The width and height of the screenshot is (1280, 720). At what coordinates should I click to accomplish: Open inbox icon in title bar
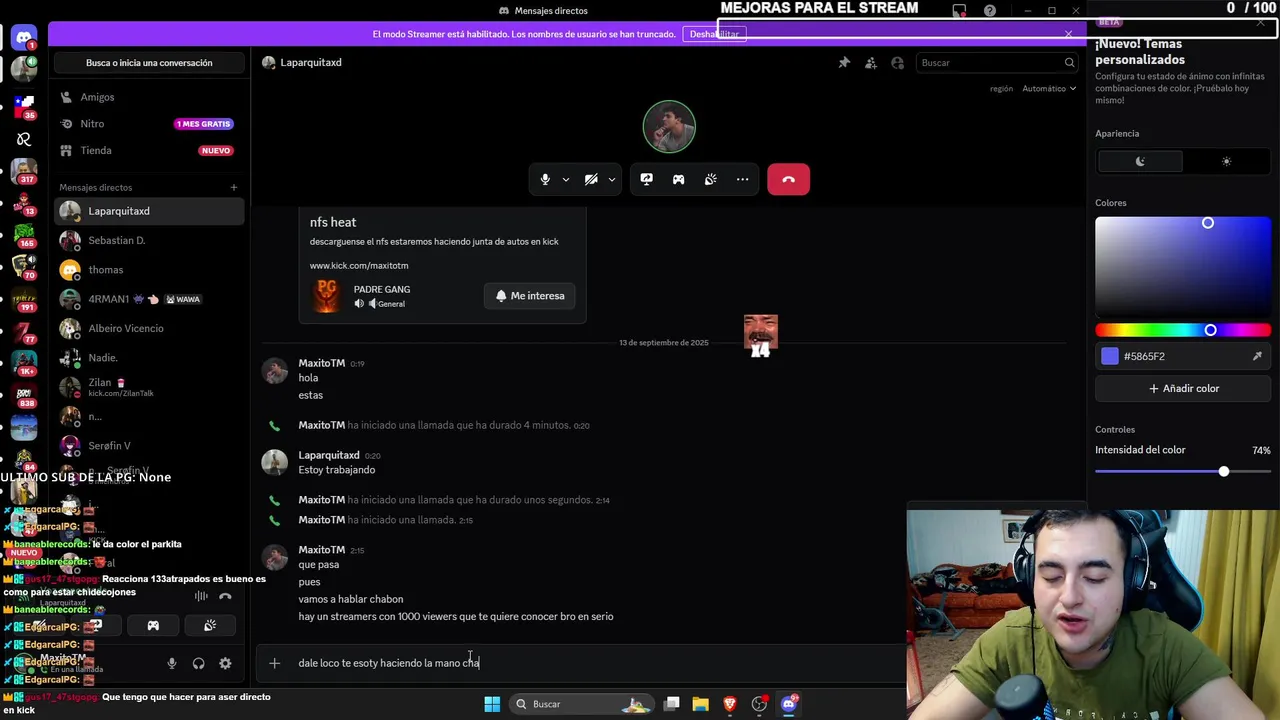tap(960, 10)
